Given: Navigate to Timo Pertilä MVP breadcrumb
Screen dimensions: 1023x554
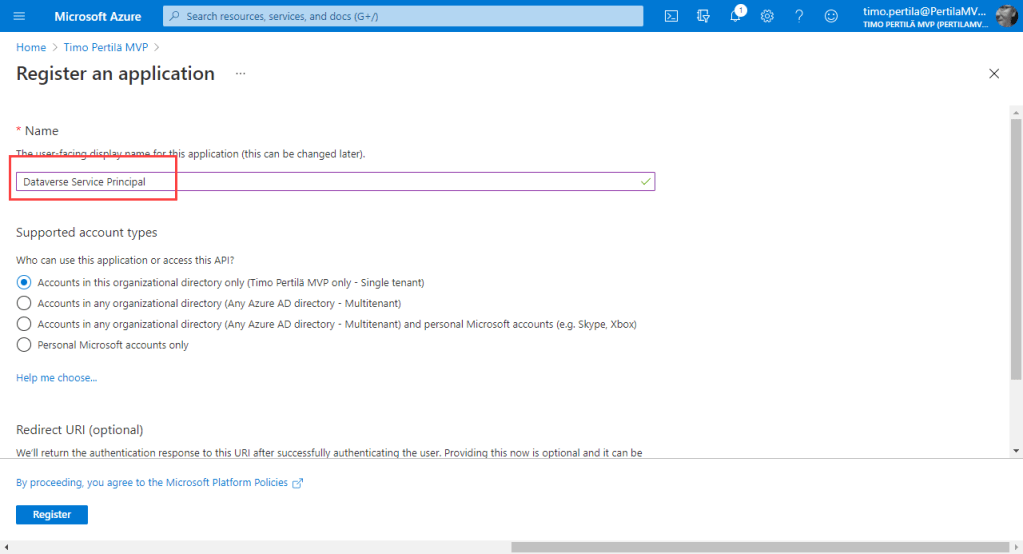Looking at the screenshot, I should (106, 47).
